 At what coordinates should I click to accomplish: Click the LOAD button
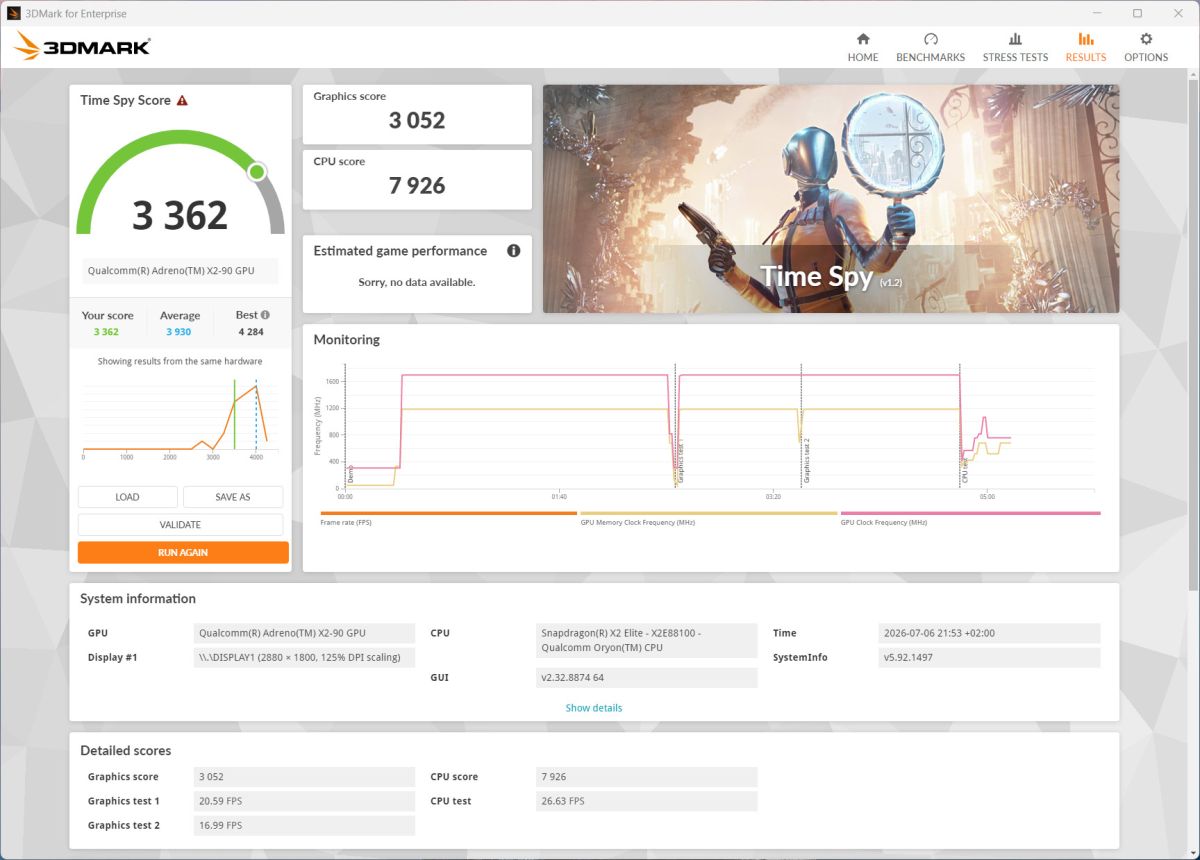[x=127, y=497]
